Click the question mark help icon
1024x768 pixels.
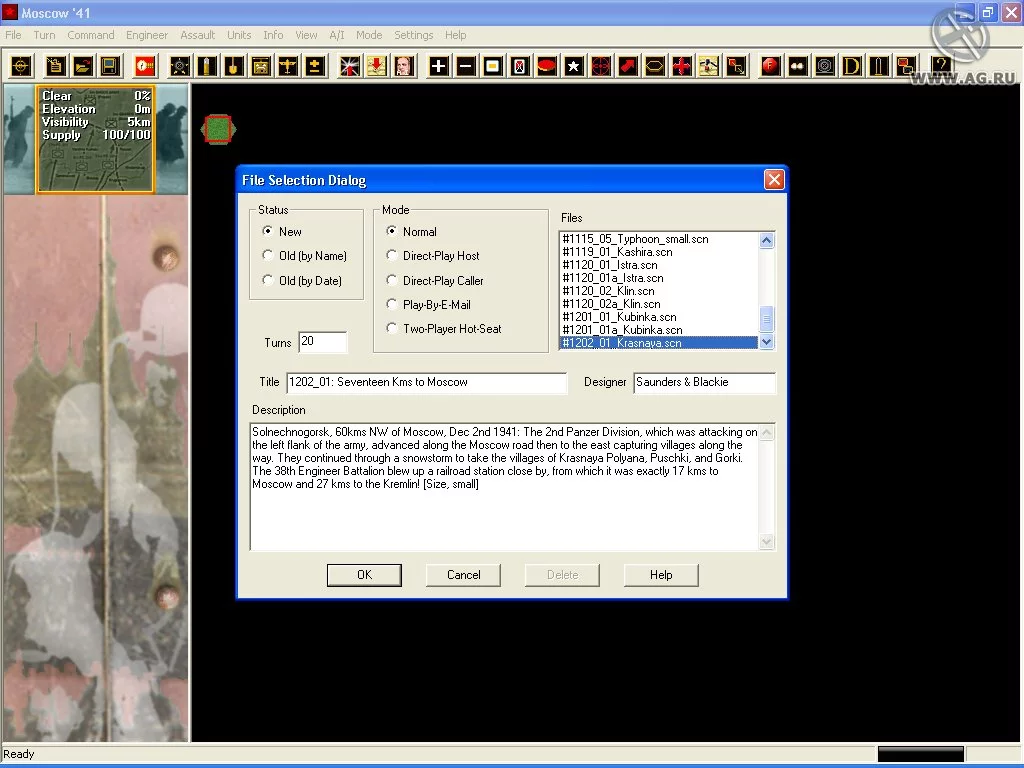pyautogui.click(x=940, y=66)
